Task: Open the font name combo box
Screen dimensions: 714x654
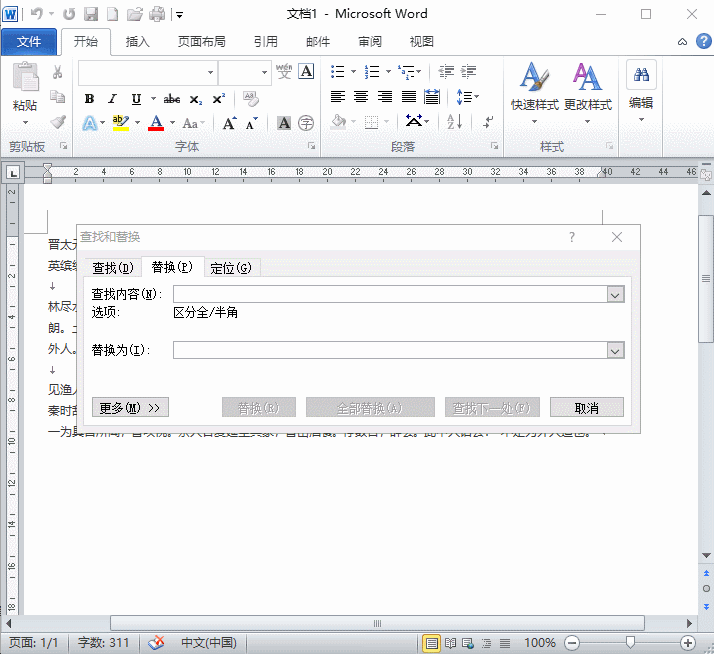Action: pos(148,72)
